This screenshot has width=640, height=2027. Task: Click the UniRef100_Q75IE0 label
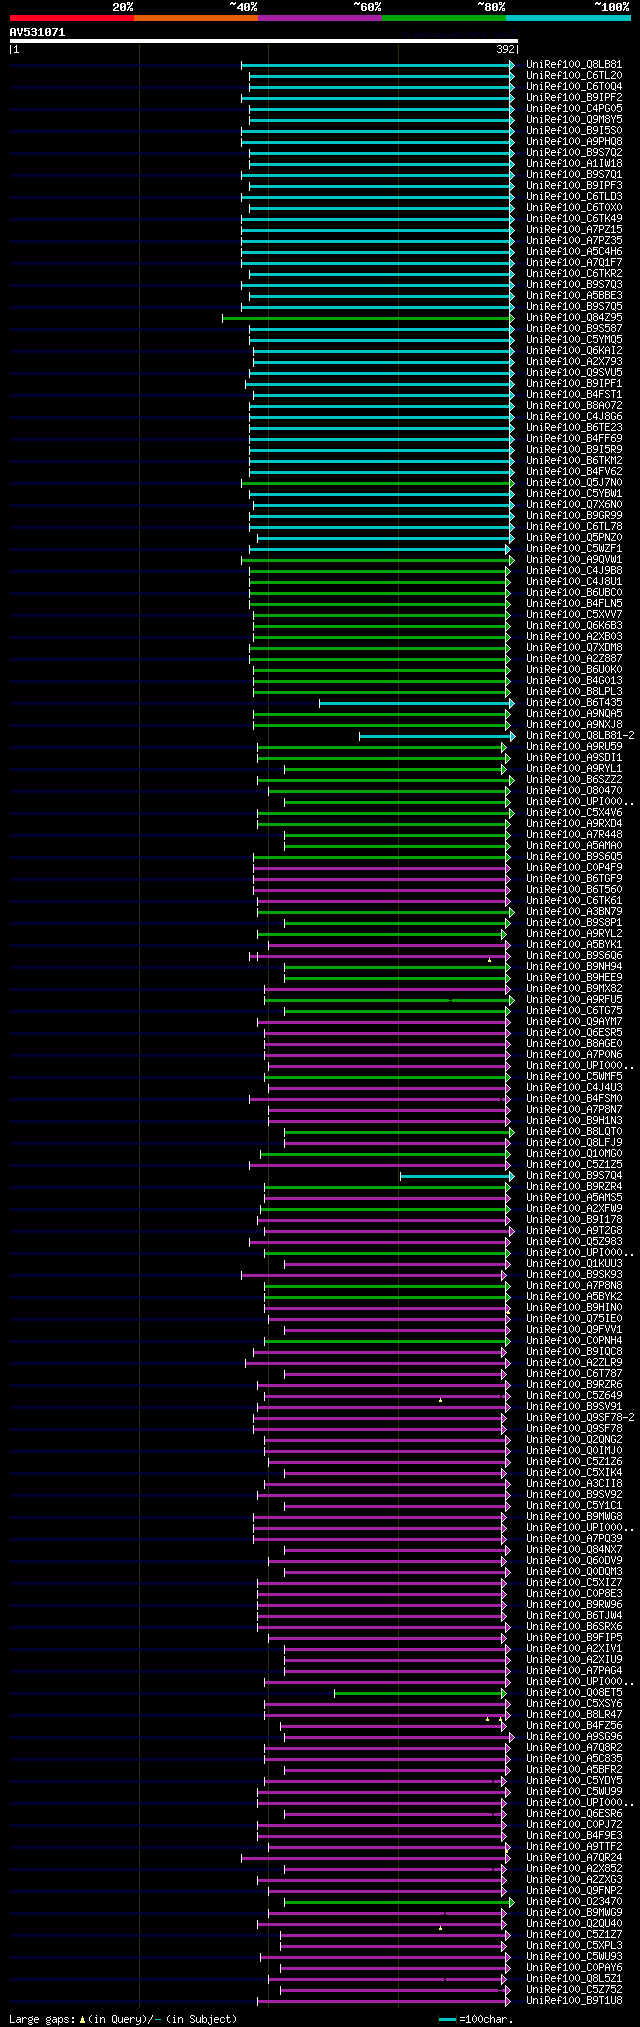574,1319
